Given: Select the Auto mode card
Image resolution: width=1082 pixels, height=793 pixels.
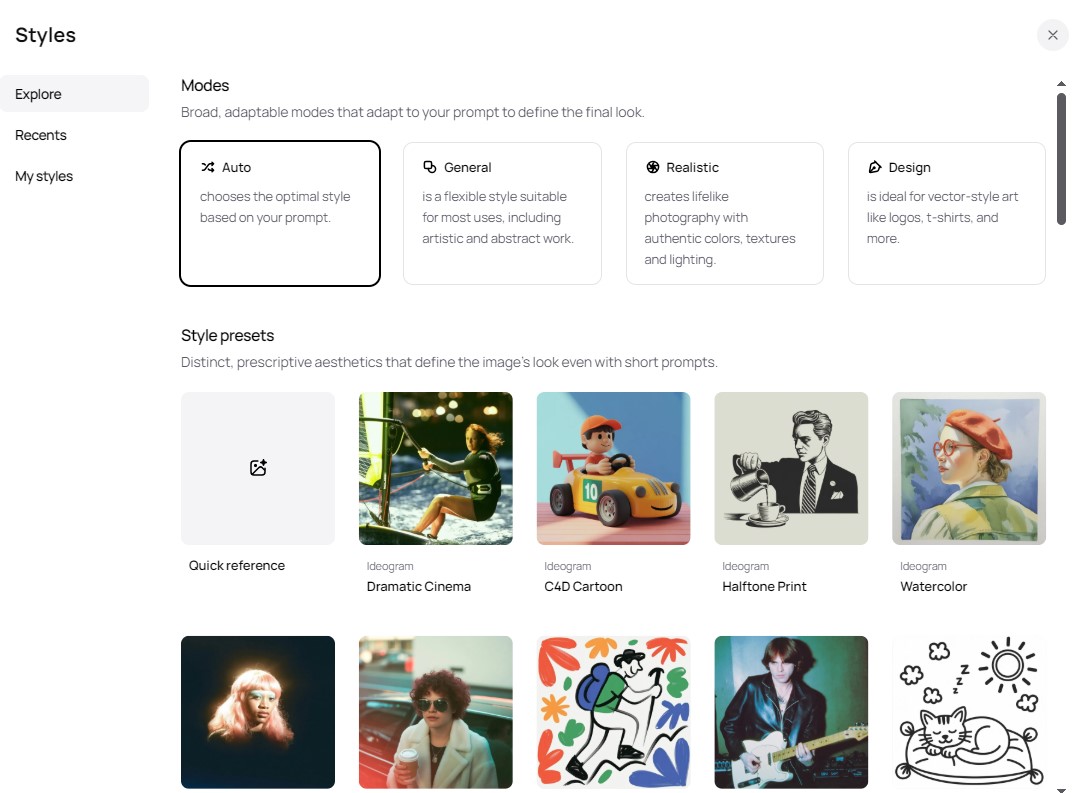Looking at the screenshot, I should click(x=280, y=213).
